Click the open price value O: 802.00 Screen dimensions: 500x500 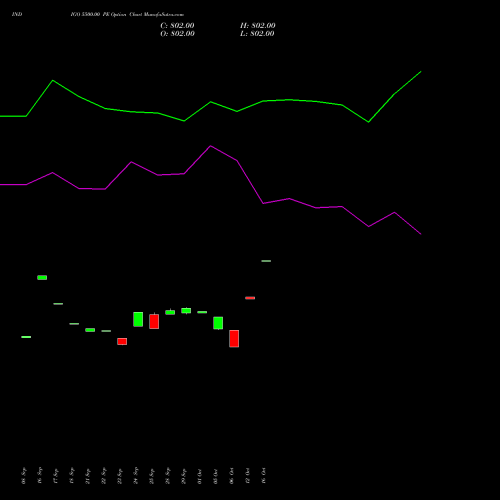[x=177, y=34]
